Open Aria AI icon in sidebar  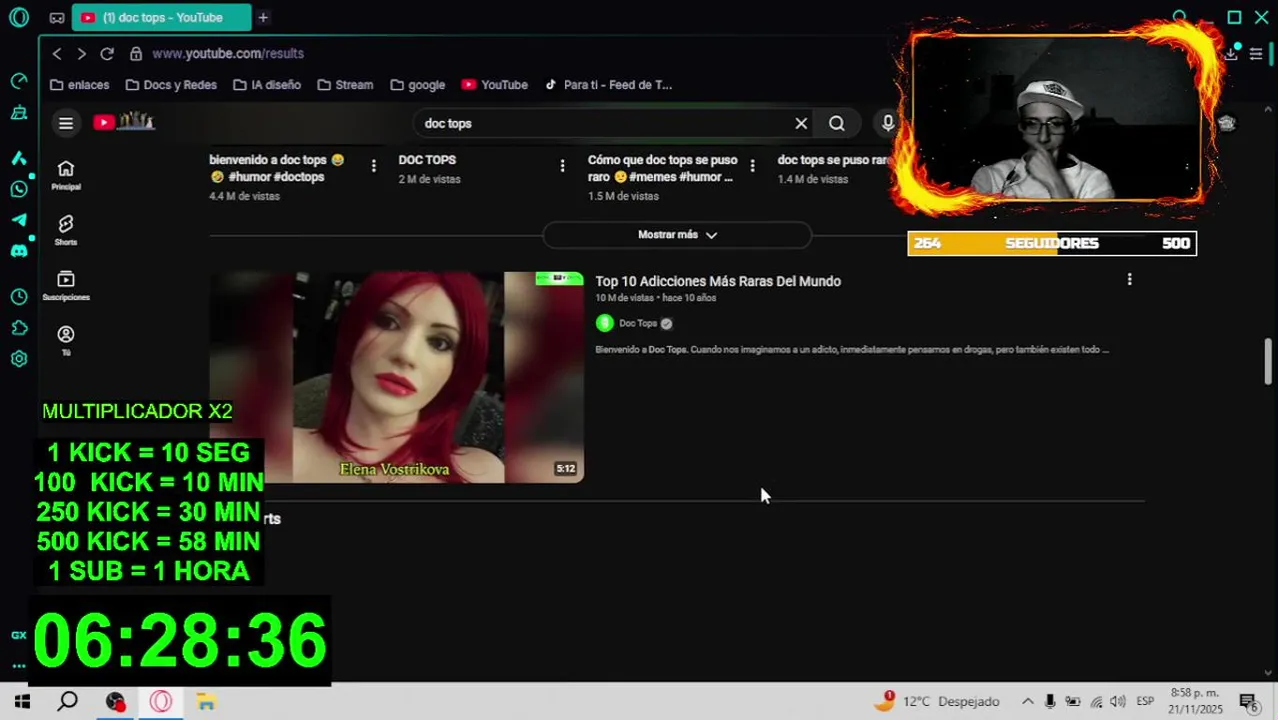pos(19,157)
